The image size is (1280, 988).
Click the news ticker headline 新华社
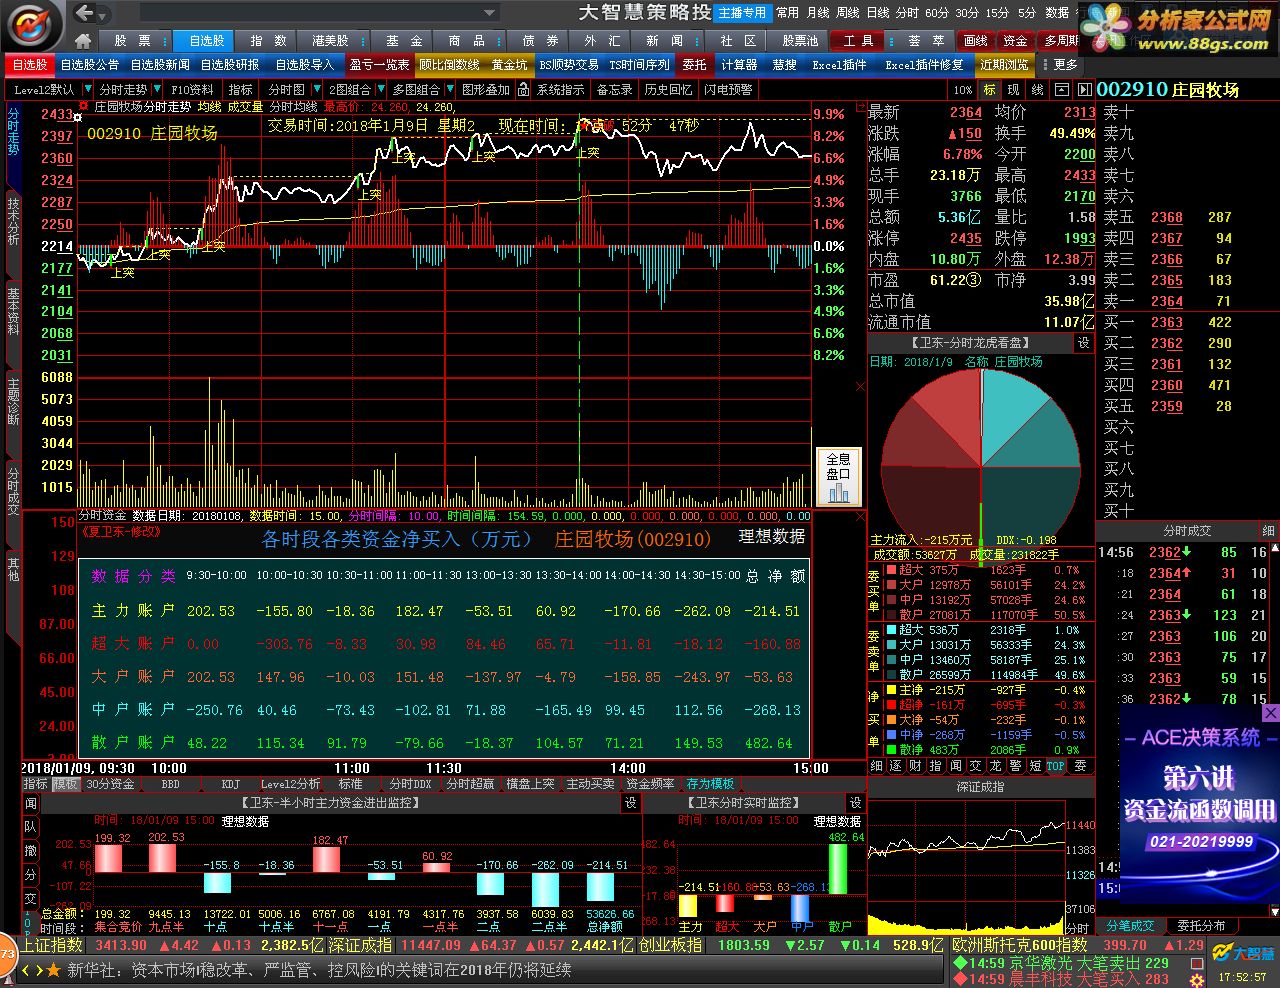click(x=320, y=970)
